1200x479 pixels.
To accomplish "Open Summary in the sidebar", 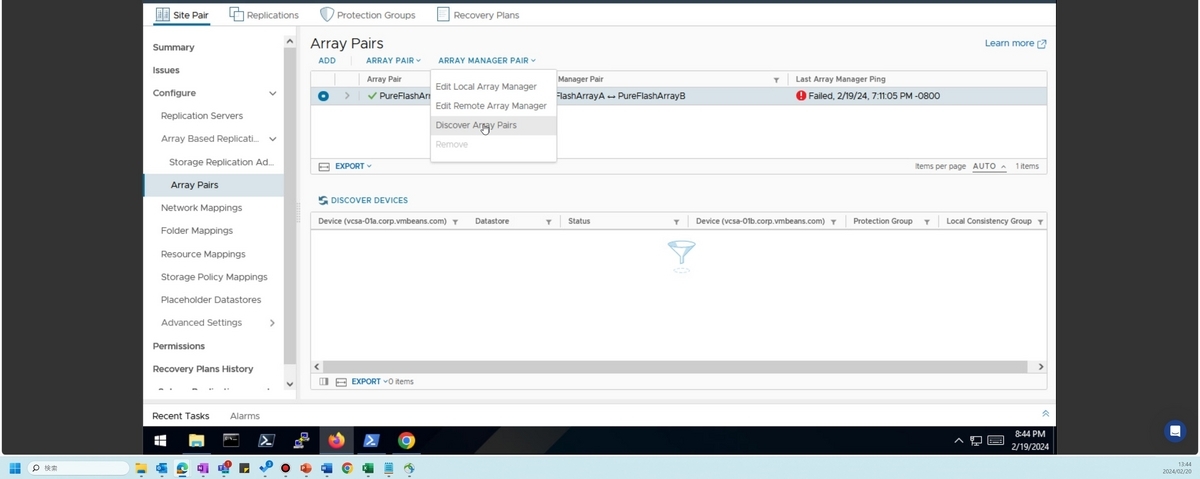I will tap(173, 48).
